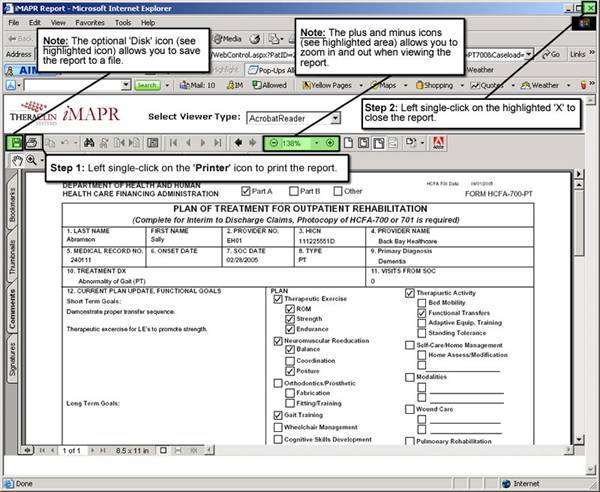Check the Wheelchair Management checkbox
The image size is (600, 492).
(278, 427)
